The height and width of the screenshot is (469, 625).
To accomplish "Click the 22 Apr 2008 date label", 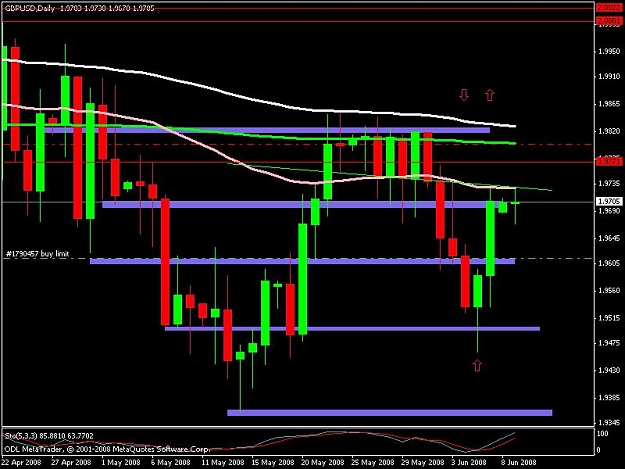I will click(22, 462).
